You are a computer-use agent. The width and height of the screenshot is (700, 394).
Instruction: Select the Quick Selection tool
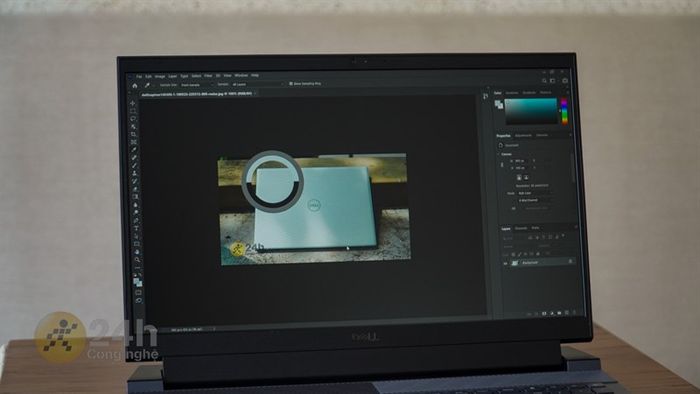(133, 127)
